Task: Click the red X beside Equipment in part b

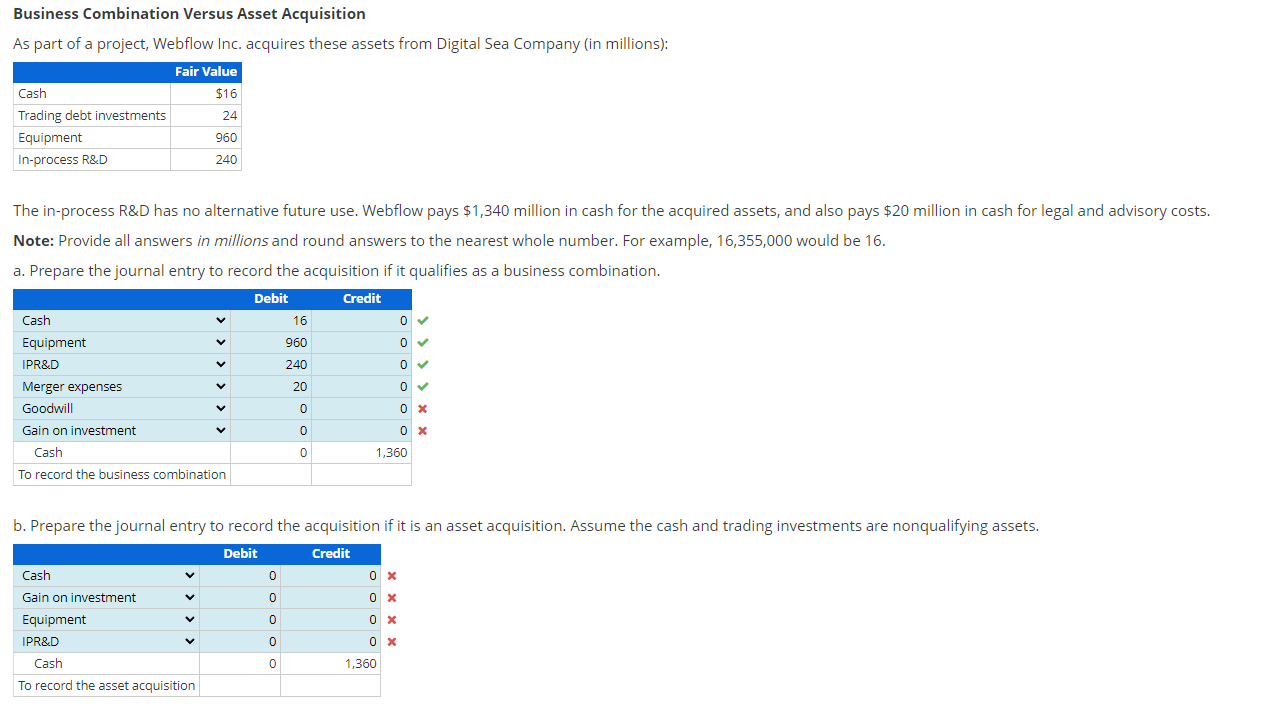Action: click(x=392, y=620)
